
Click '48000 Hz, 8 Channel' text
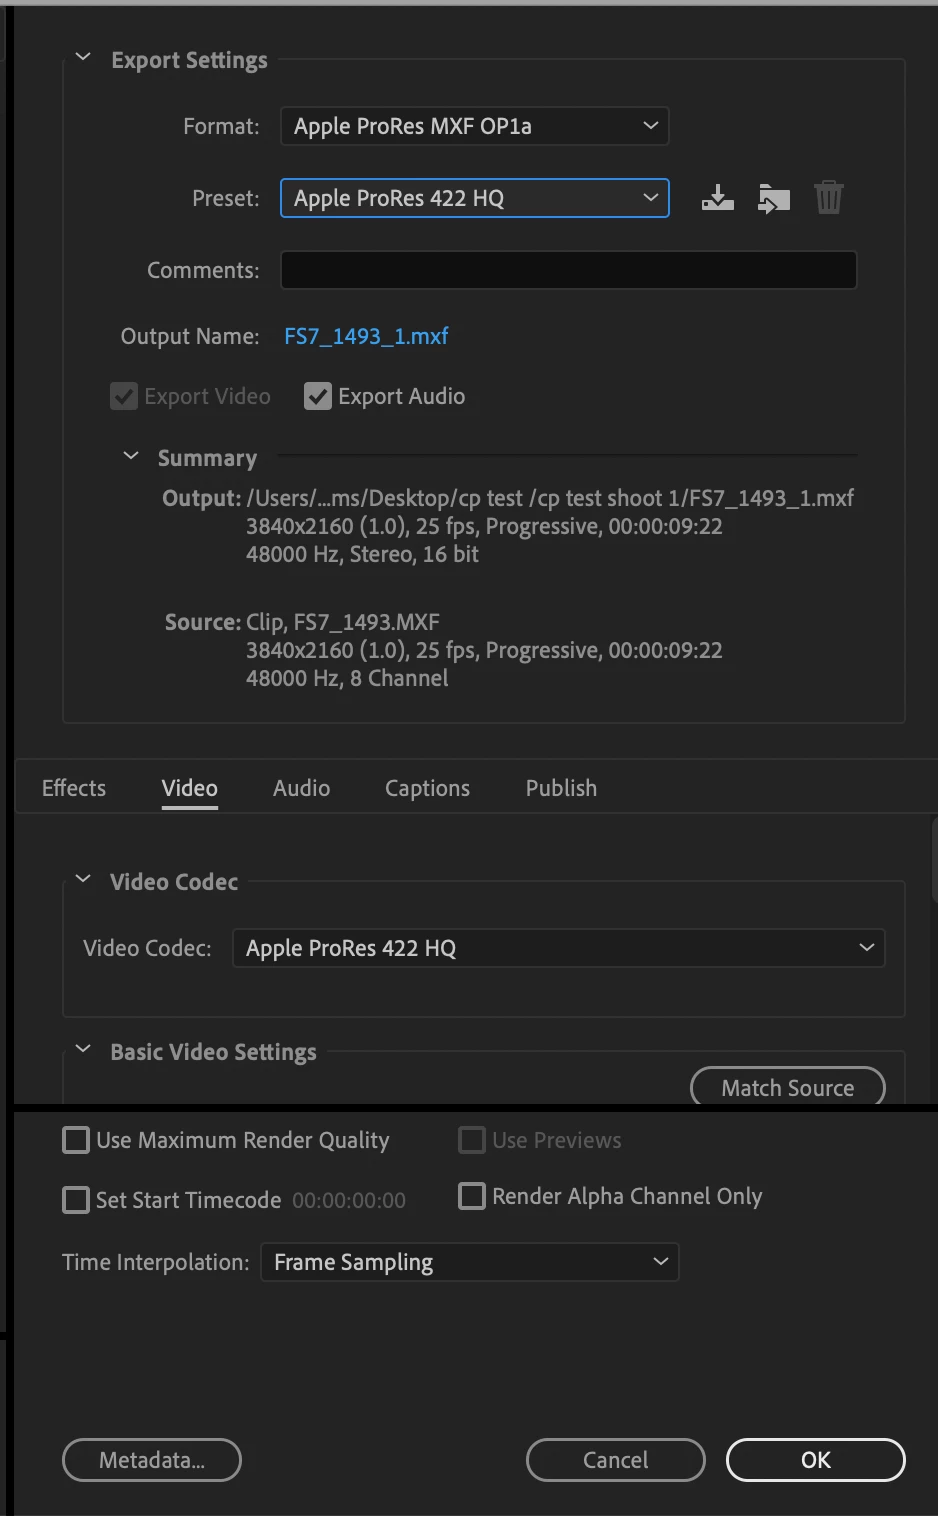pos(347,678)
